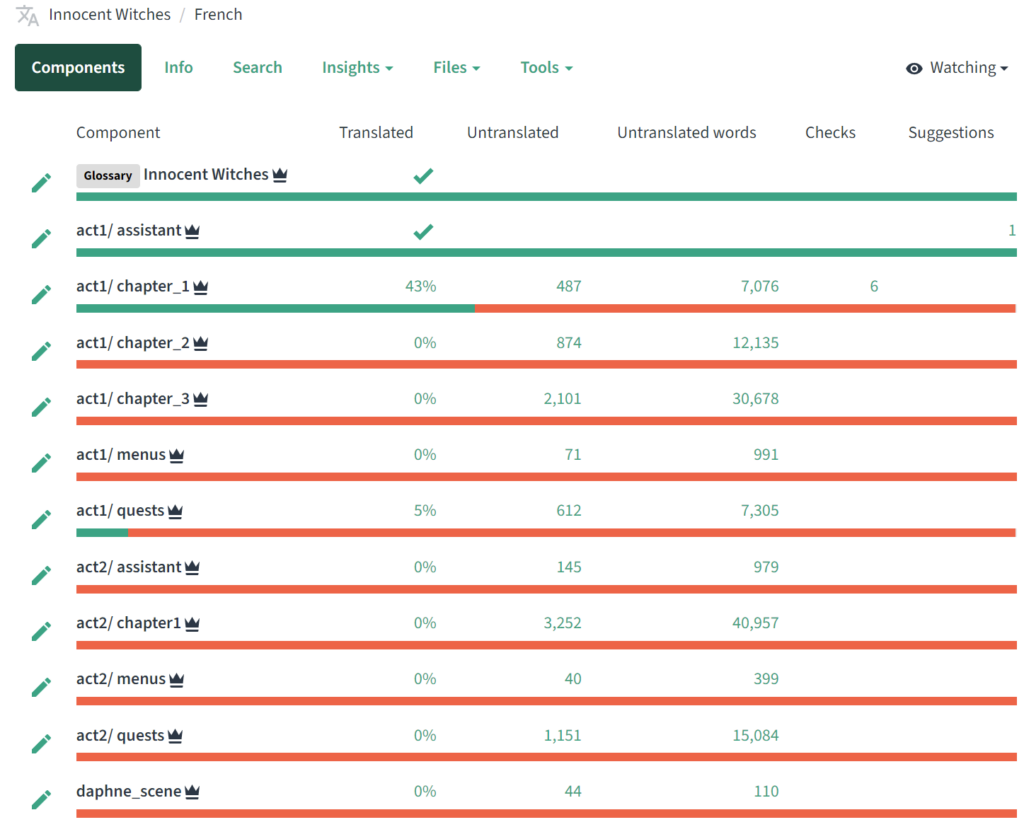
Task: Click the 43% translated value for chapter_1
Action: [421, 287]
